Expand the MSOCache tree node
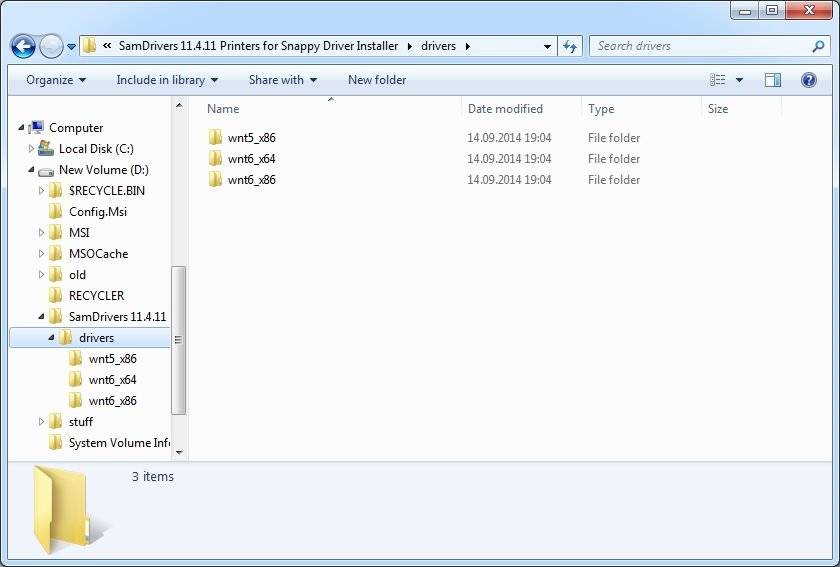840x567 pixels. point(41,253)
